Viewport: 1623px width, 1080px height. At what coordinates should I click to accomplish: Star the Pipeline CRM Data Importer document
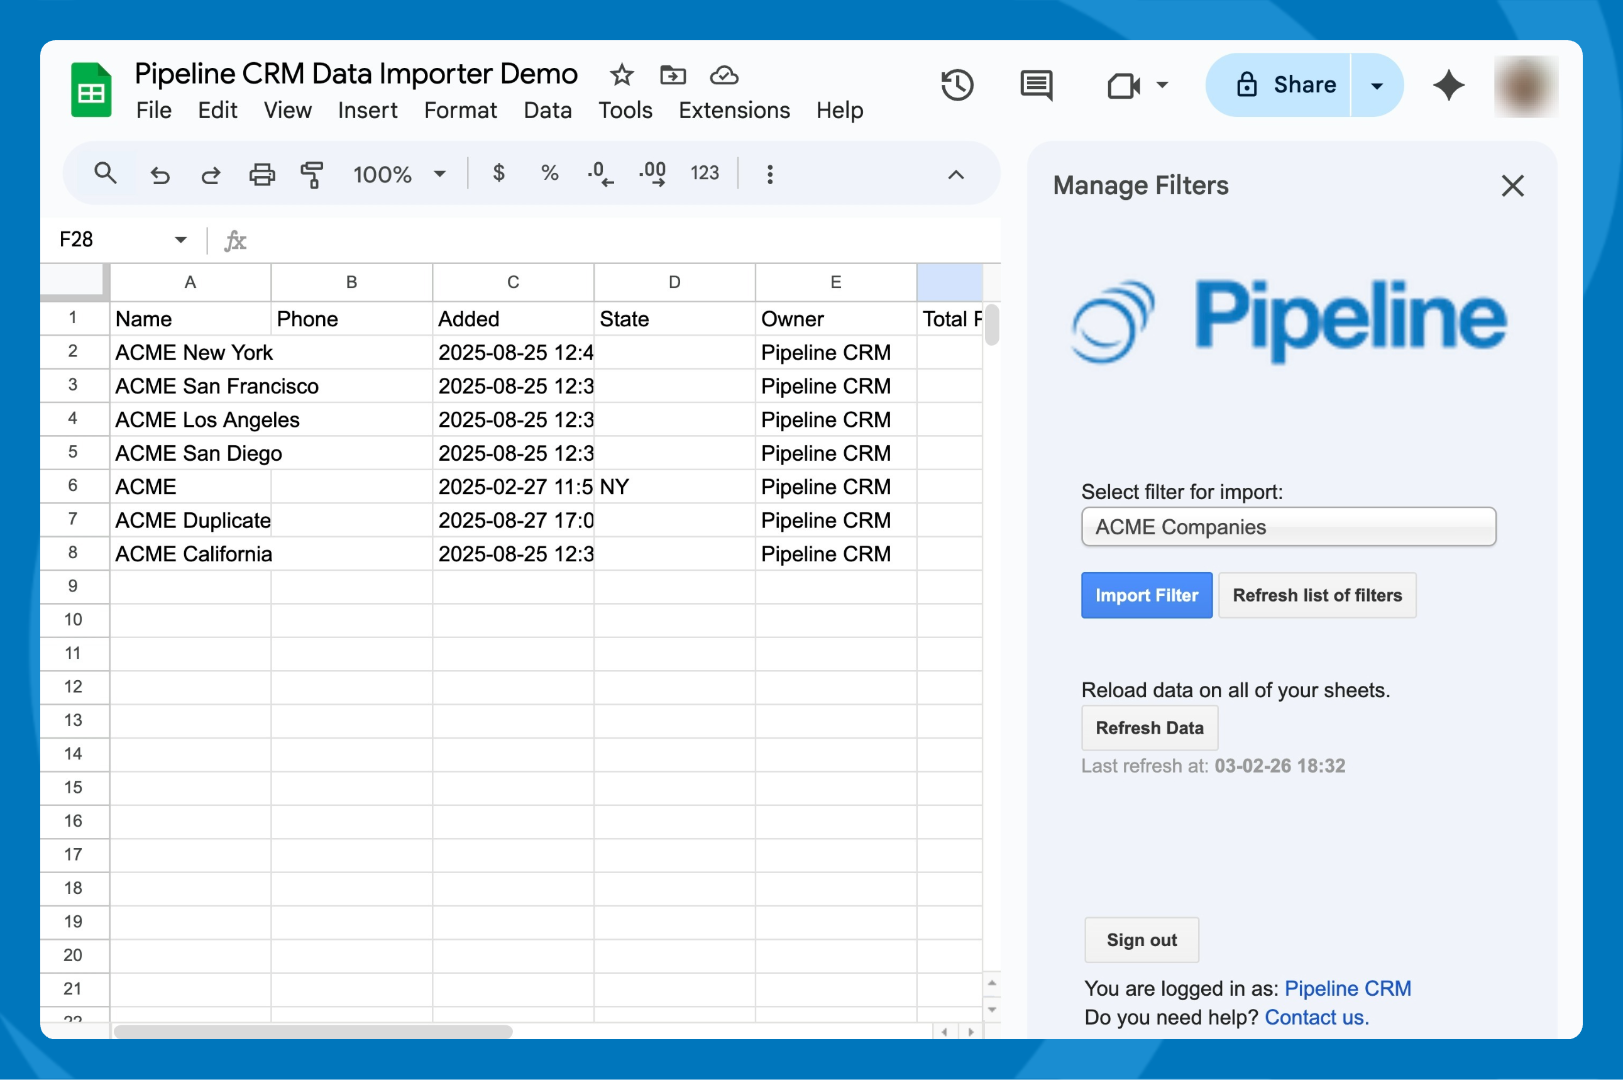(622, 75)
